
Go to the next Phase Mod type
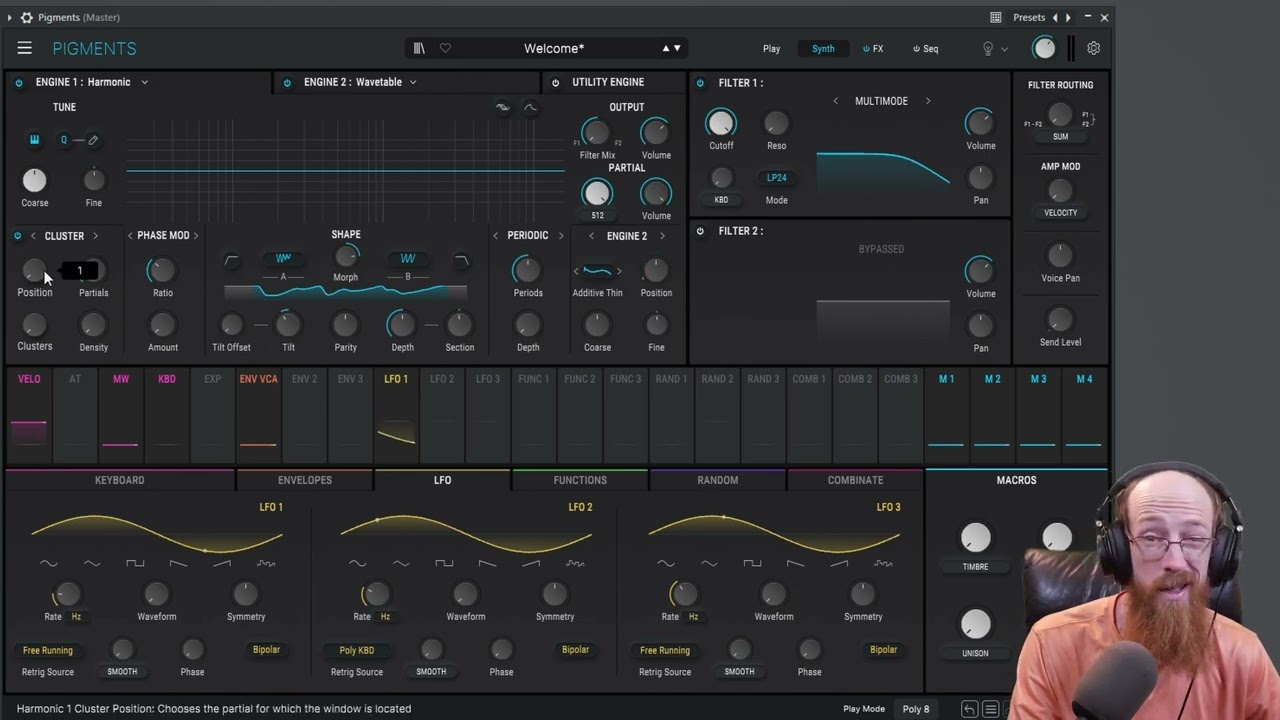[x=195, y=236]
